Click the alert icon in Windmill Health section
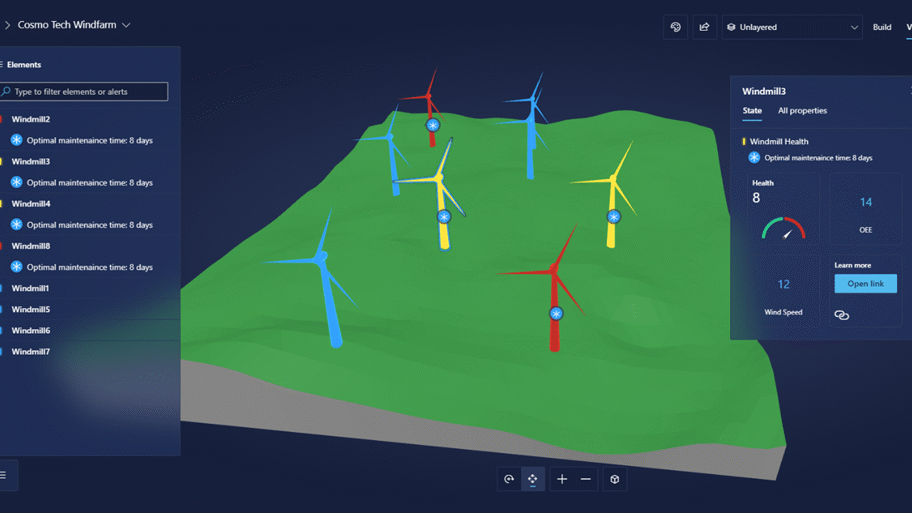The height and width of the screenshot is (513, 912). 754,158
